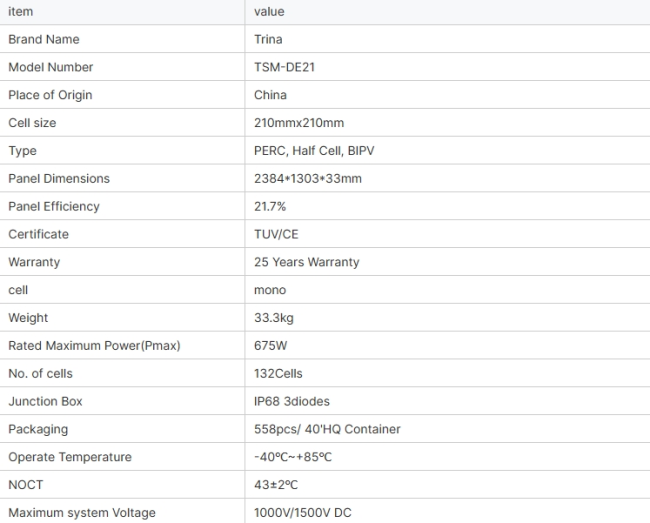Click the Maximum system Voltage value 1000V/1500V DC
The height and width of the screenshot is (523, 650).
(x=303, y=513)
